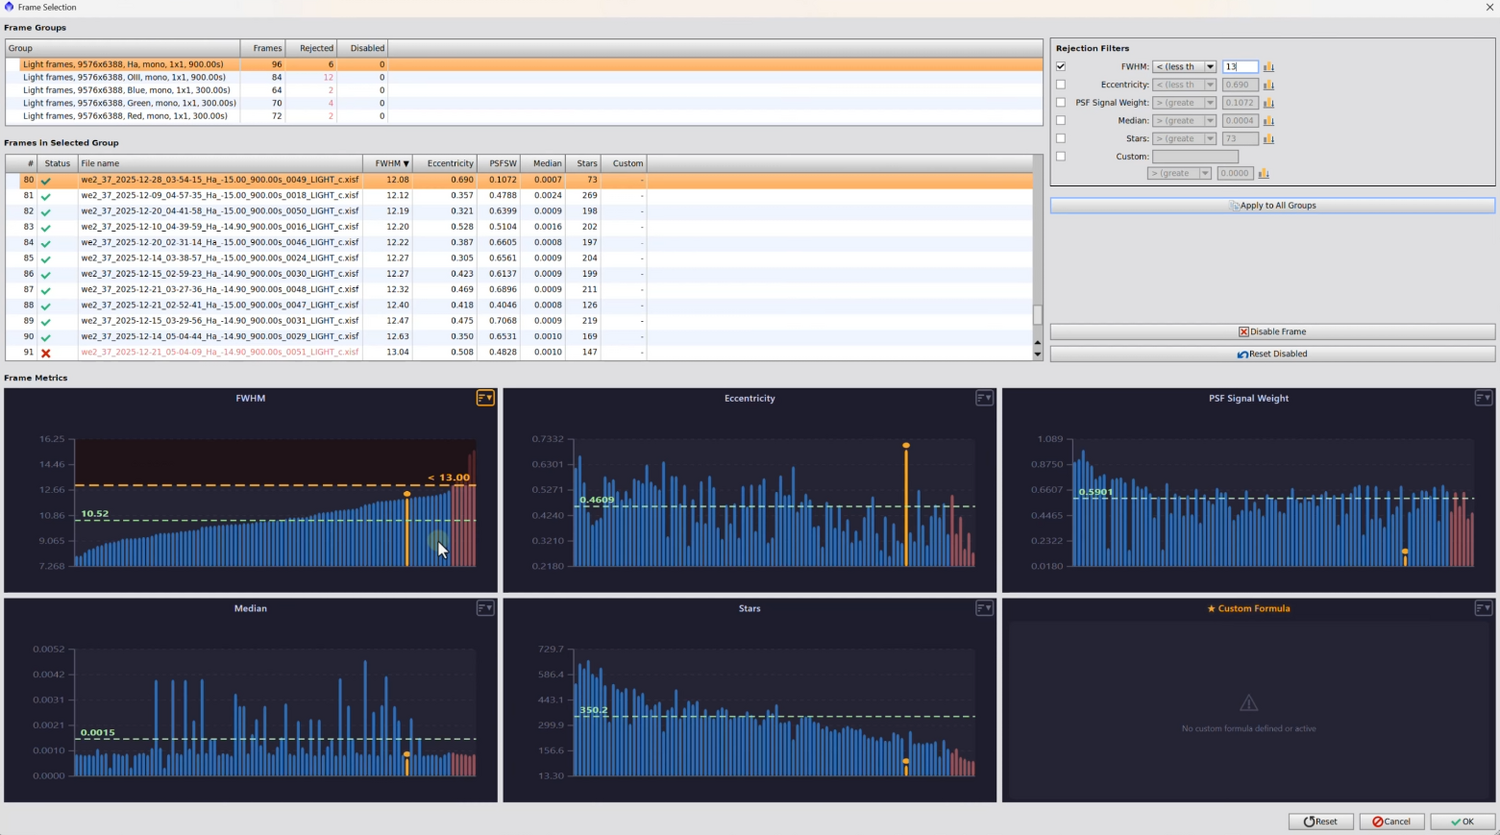Select the OIII light frames group row
1500x835 pixels.
pyautogui.click(x=524, y=77)
